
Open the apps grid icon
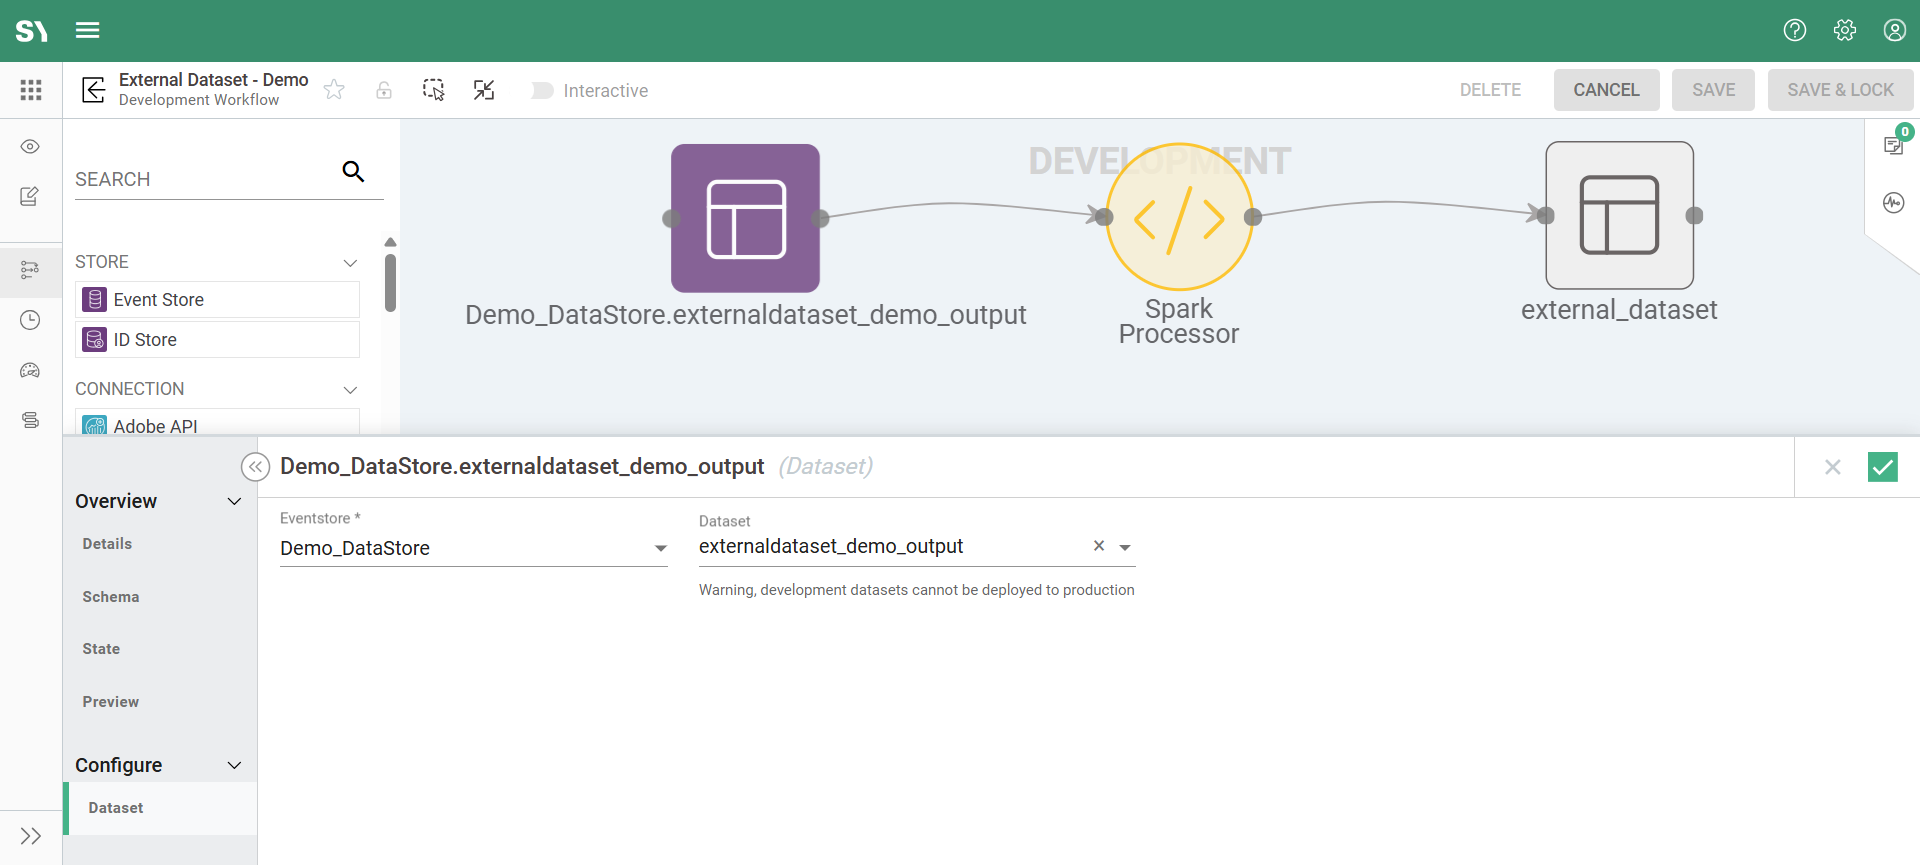[31, 90]
